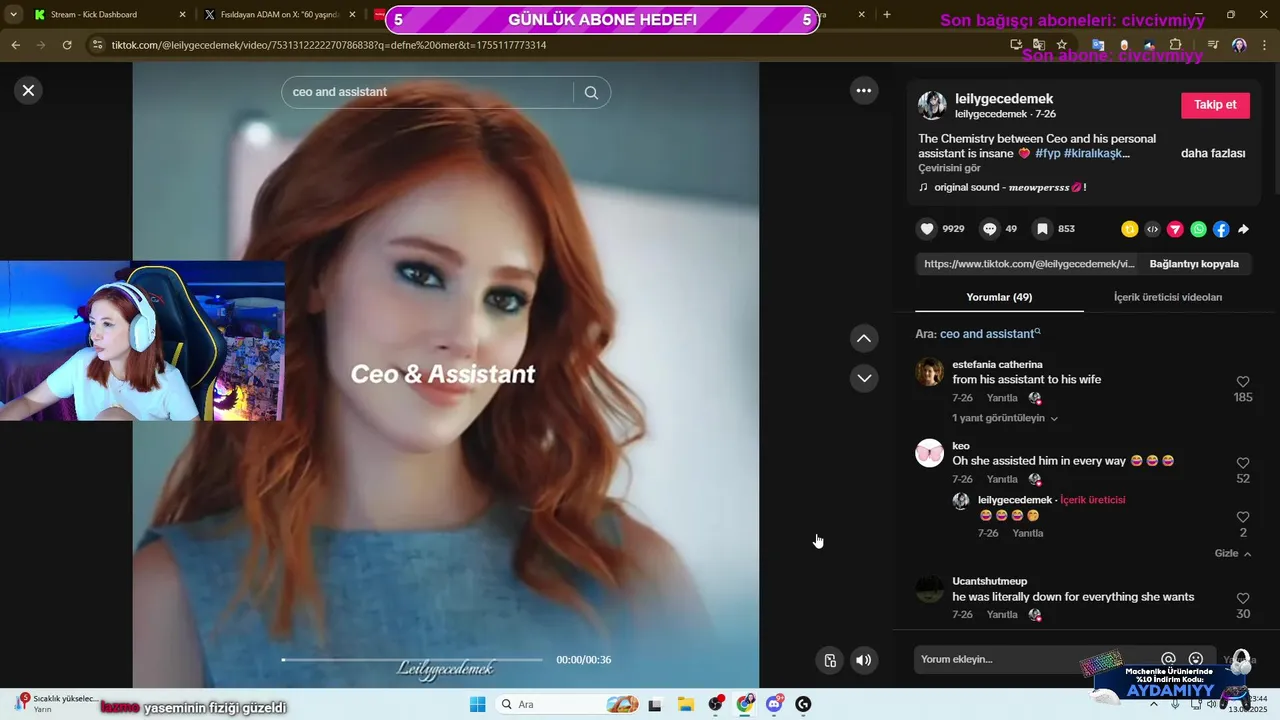Open the media control icon in toolbar
1280x720 pixels.
(x=1213, y=45)
